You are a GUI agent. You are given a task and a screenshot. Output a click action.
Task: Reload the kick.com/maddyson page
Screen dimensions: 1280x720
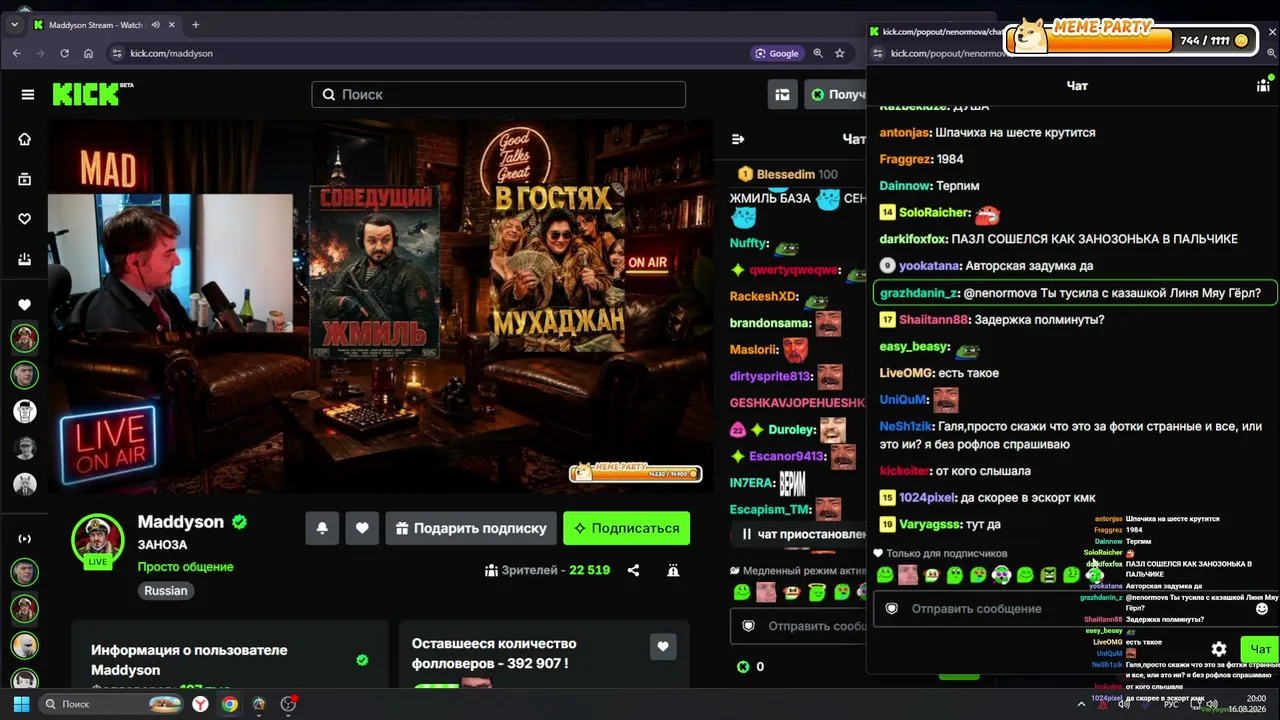point(65,53)
